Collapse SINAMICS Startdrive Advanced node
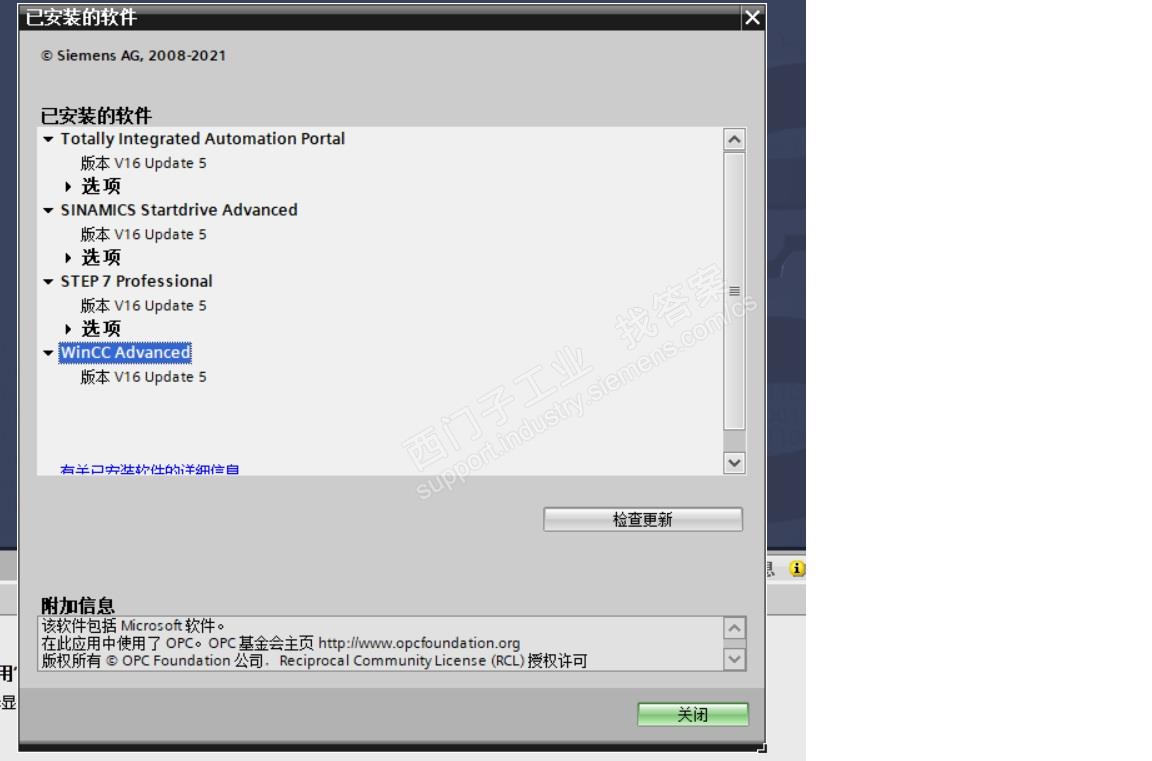Image resolution: width=1152 pixels, height=761 pixels. (48, 211)
